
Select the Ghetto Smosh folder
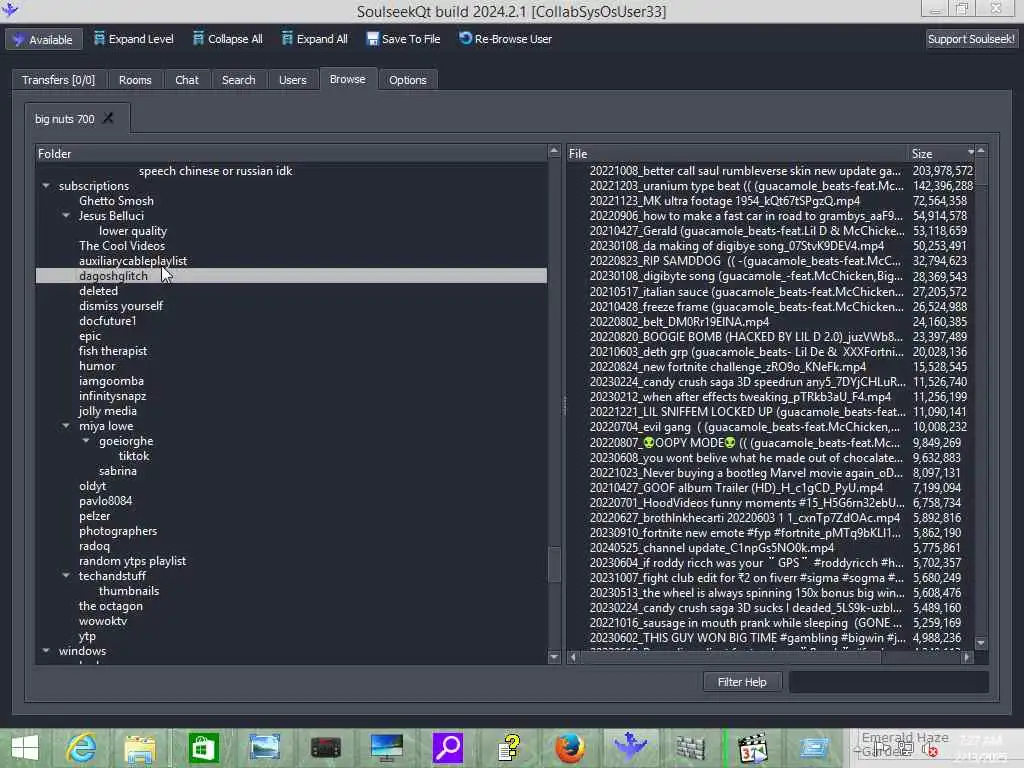click(116, 201)
